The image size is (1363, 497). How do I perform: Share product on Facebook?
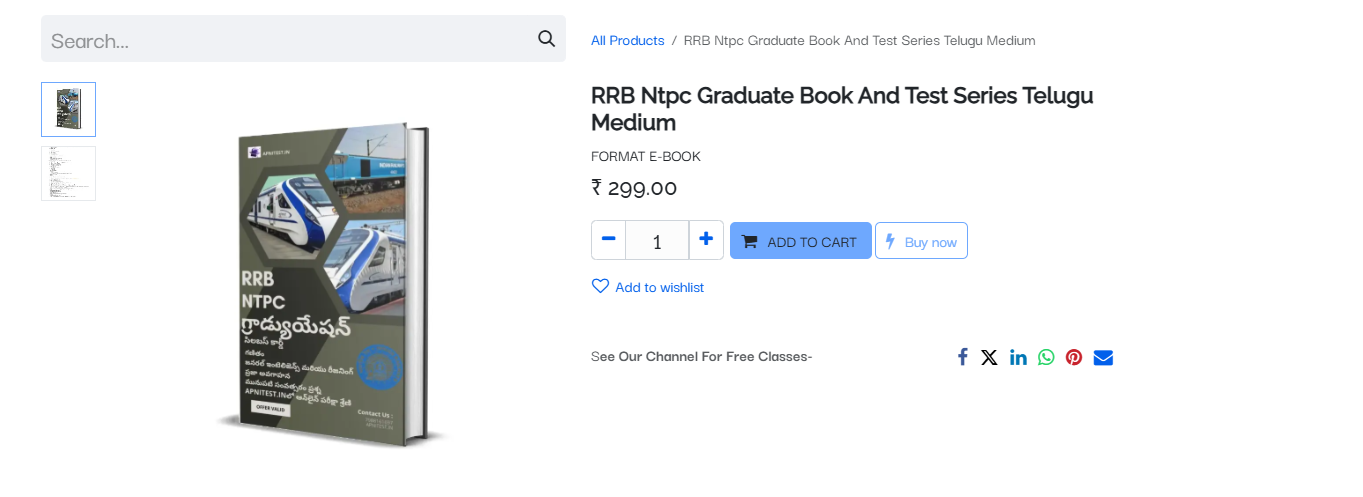(962, 357)
